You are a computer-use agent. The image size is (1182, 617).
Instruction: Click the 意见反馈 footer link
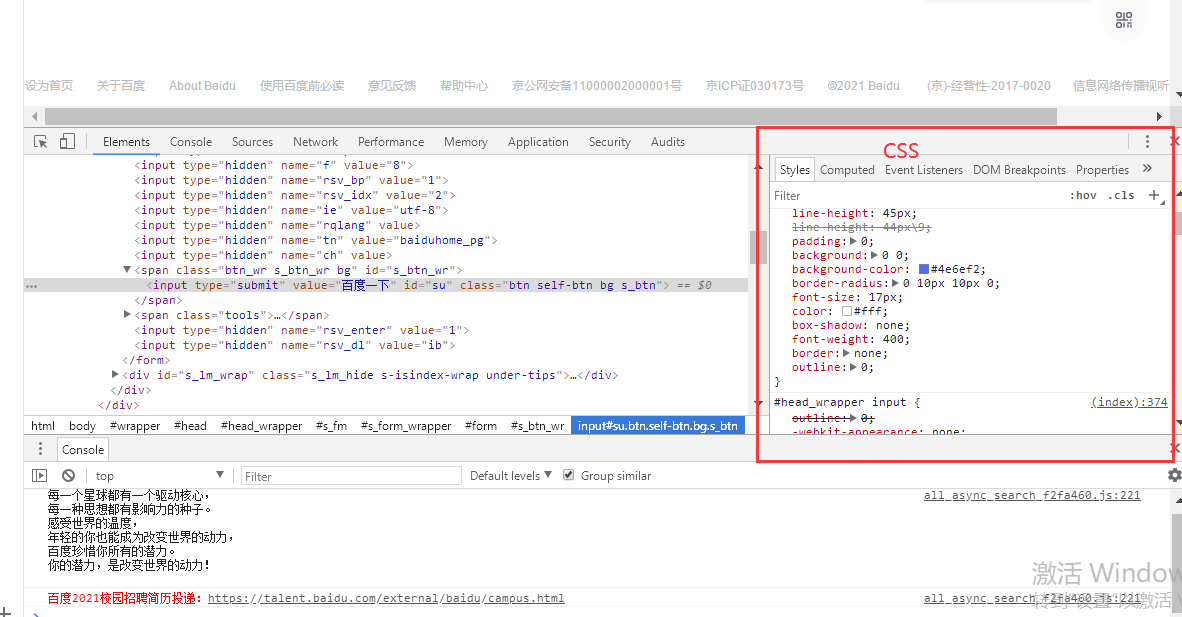pos(391,86)
